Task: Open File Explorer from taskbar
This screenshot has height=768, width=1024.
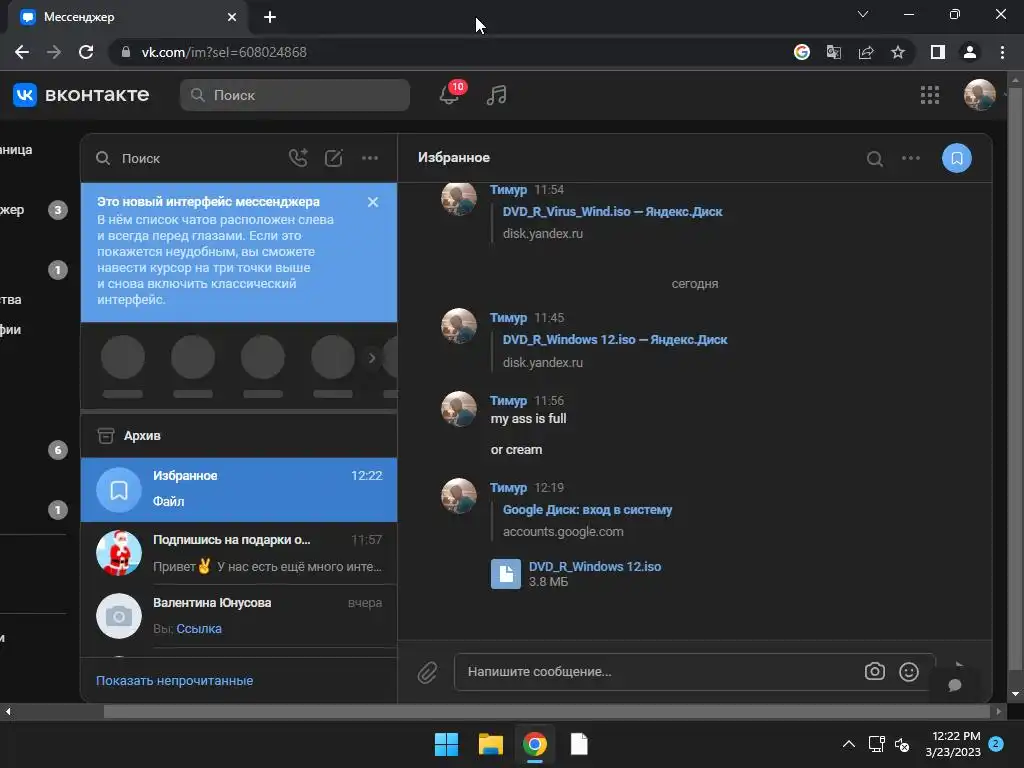Action: pyautogui.click(x=490, y=744)
